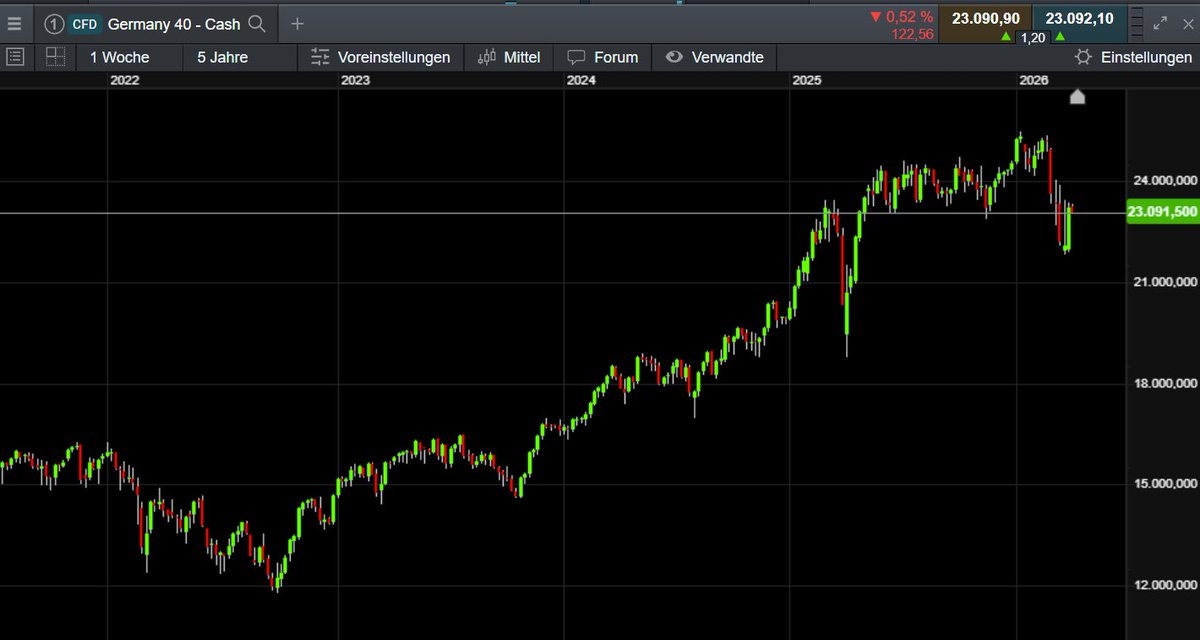Open the stacked-lines menu beside the buy price
The width and height of the screenshot is (1200, 640).
(x=1139, y=23)
